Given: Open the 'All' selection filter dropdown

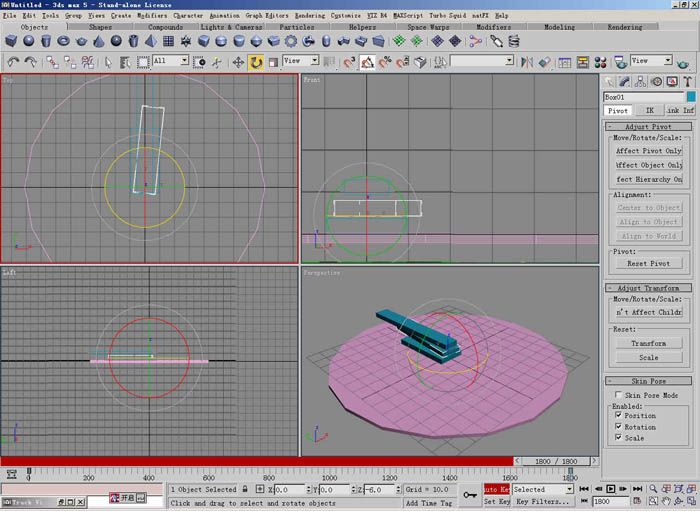Looking at the screenshot, I should tap(171, 61).
